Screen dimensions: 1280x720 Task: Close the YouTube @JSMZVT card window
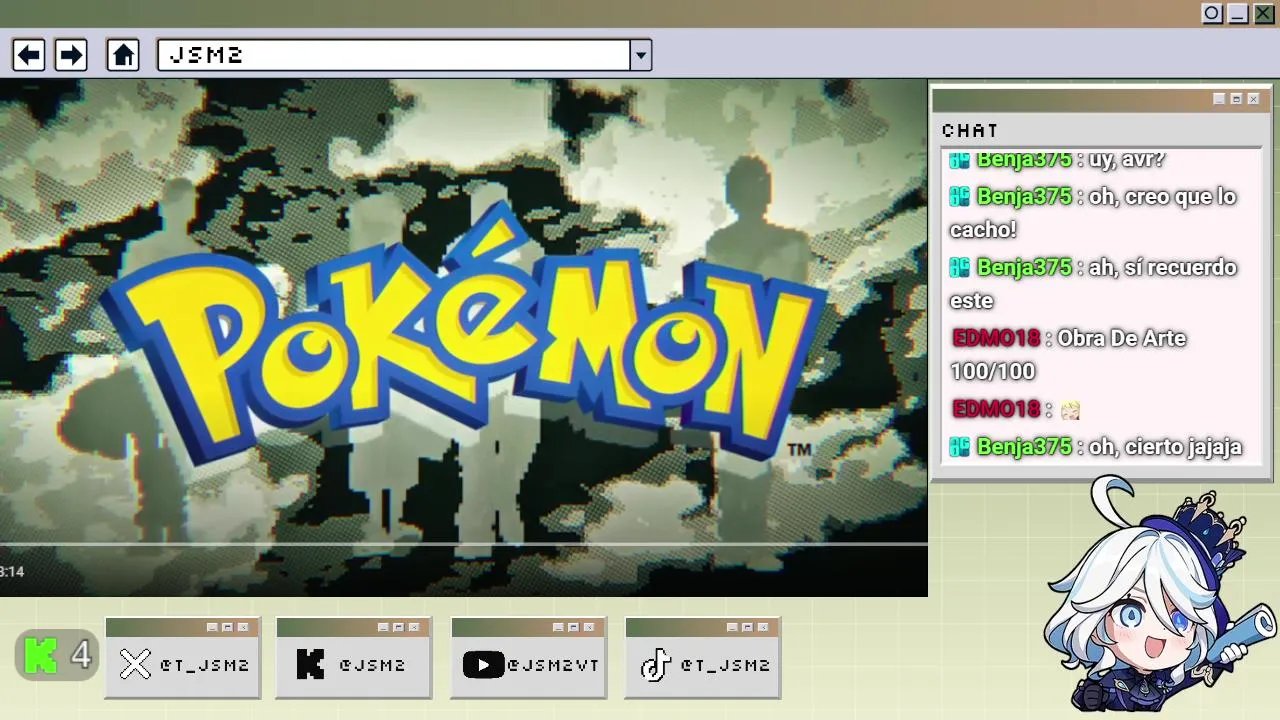(x=589, y=627)
